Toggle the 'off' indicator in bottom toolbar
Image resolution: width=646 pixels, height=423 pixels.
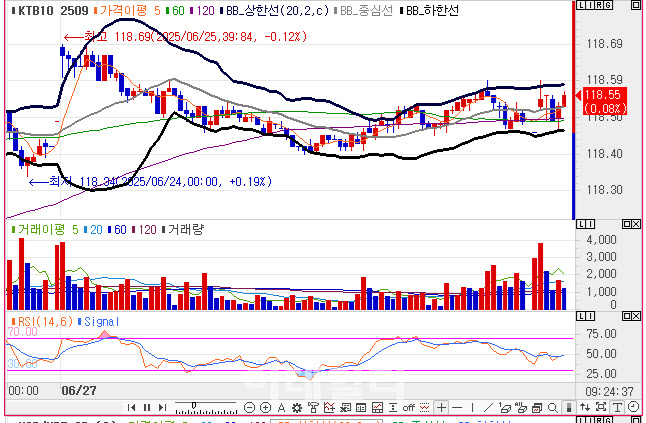pyautogui.click(x=408, y=407)
